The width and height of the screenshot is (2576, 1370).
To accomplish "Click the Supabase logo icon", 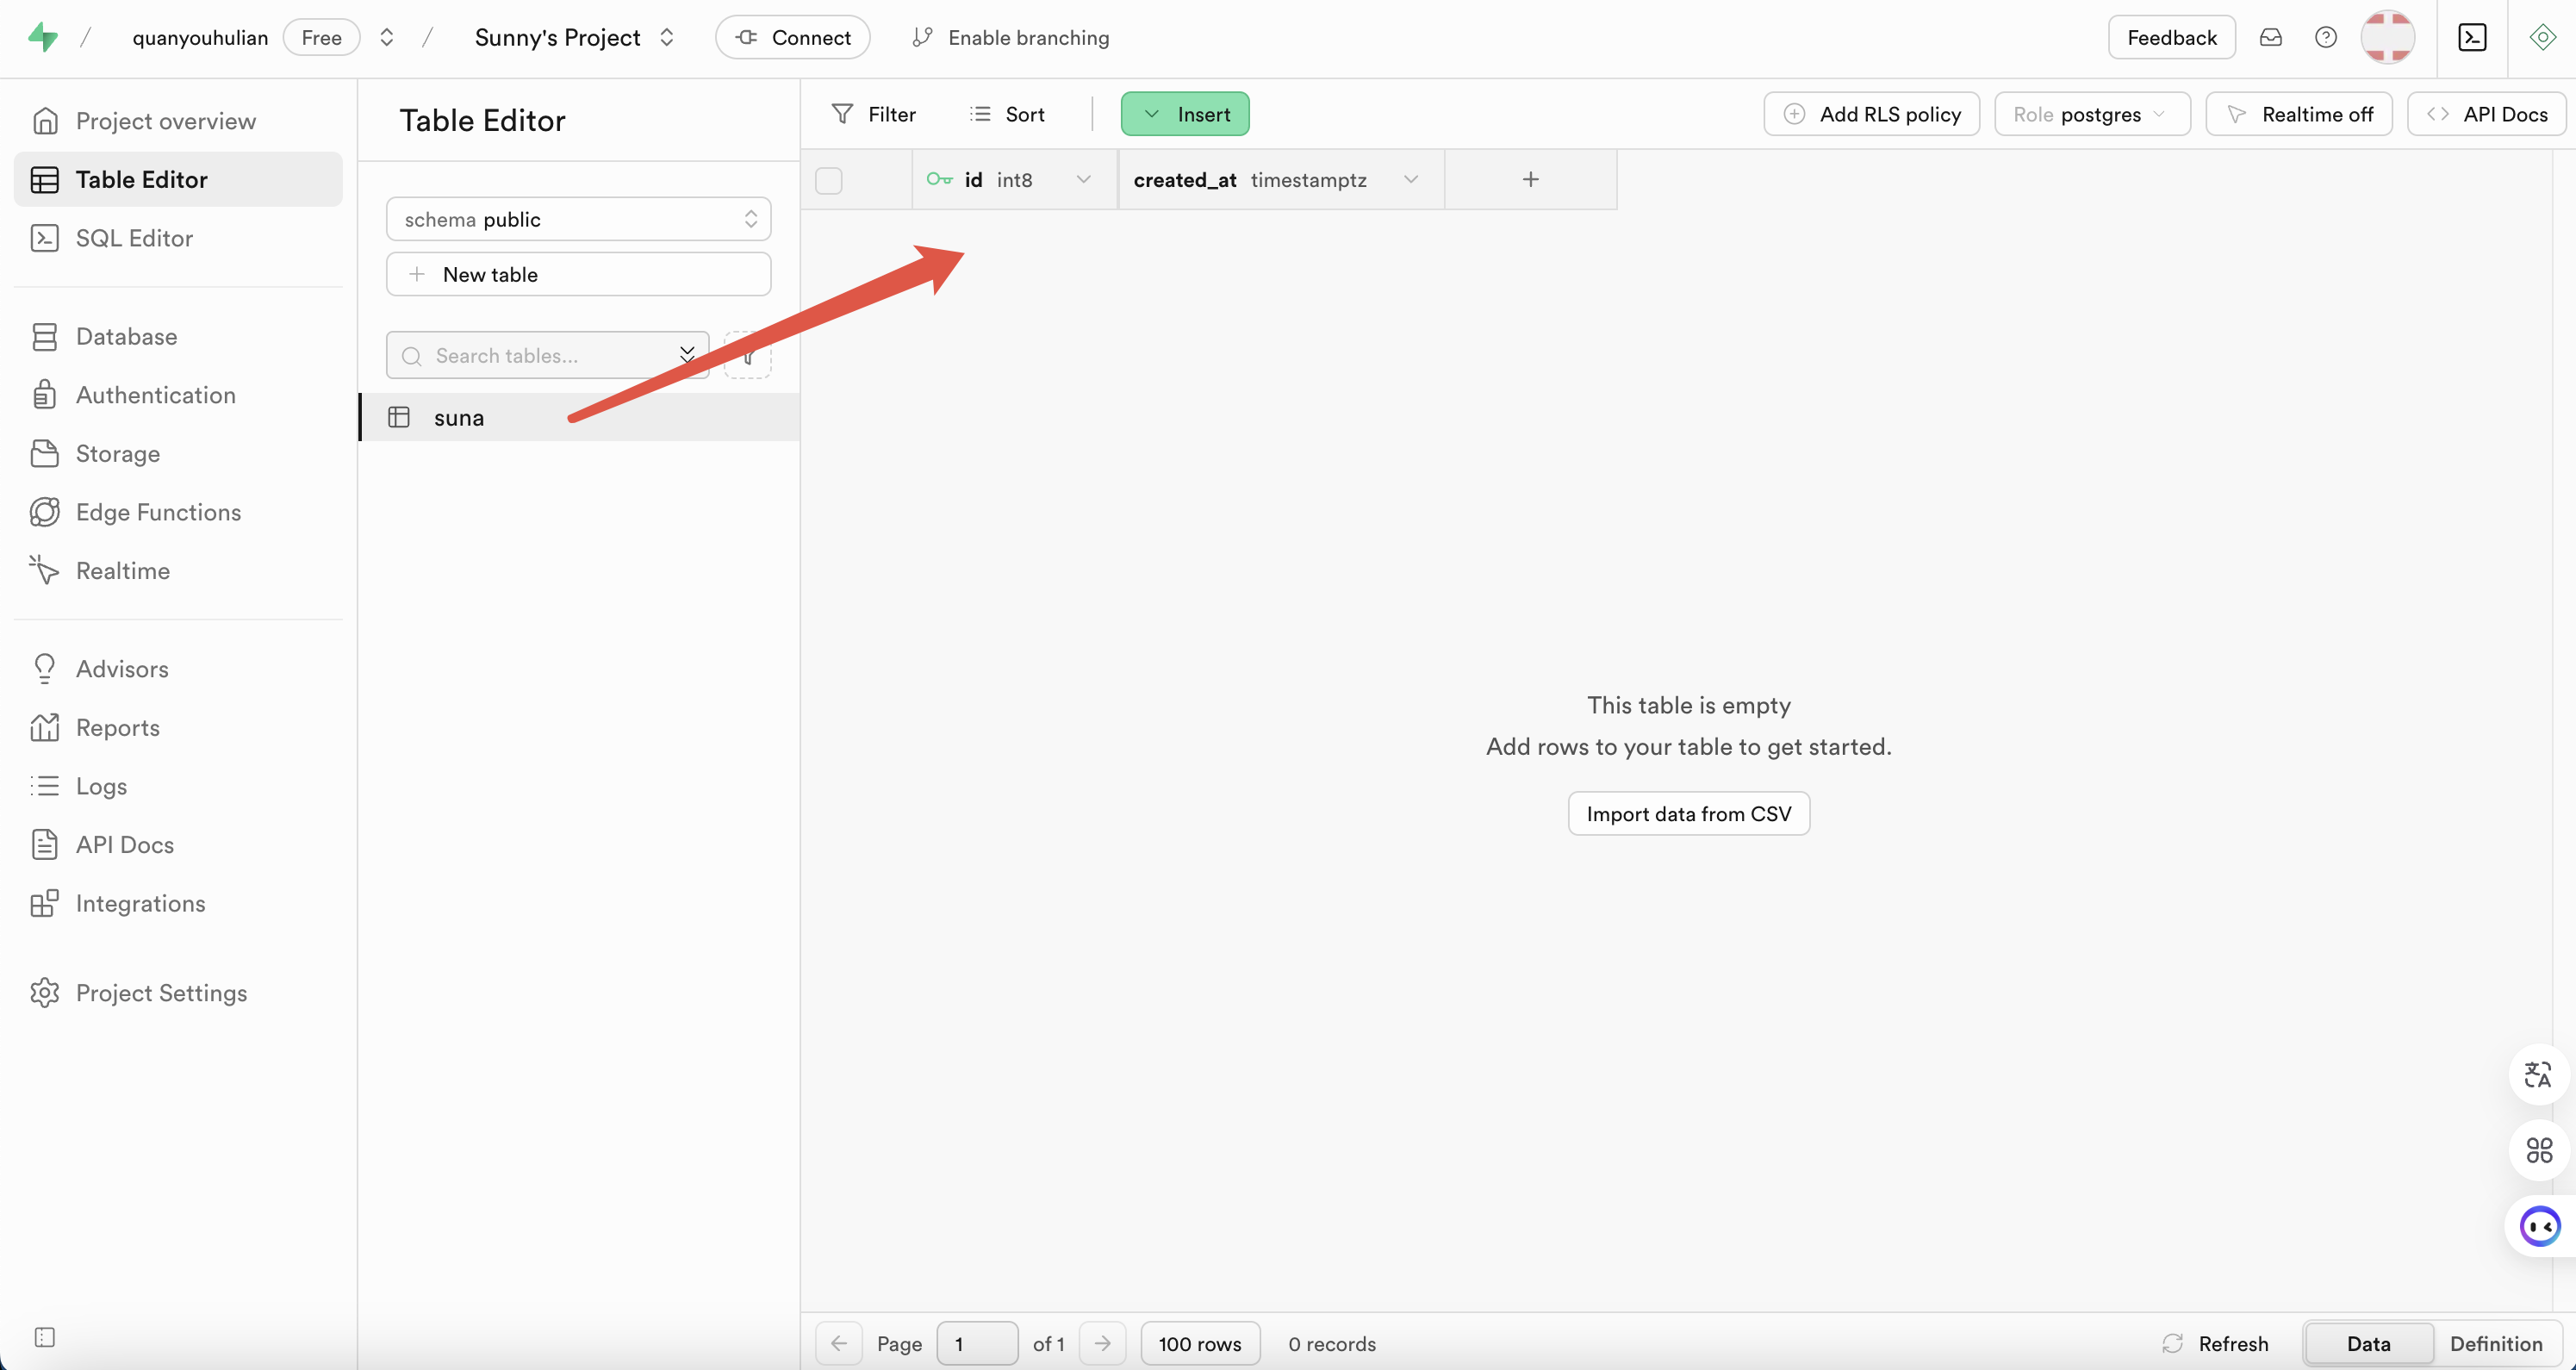I will pos(42,37).
